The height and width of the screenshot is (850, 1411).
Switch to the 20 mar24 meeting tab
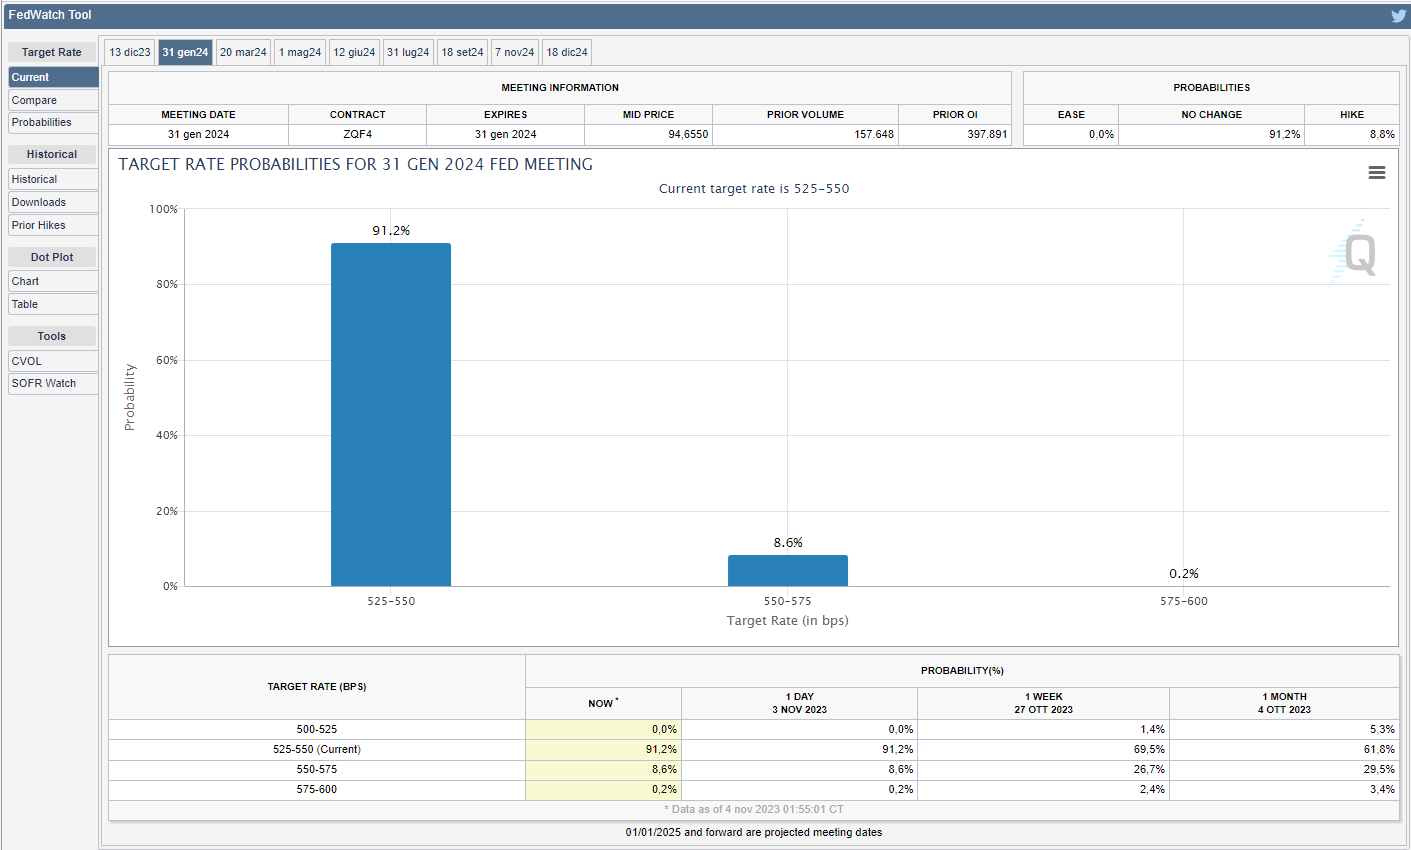click(243, 52)
